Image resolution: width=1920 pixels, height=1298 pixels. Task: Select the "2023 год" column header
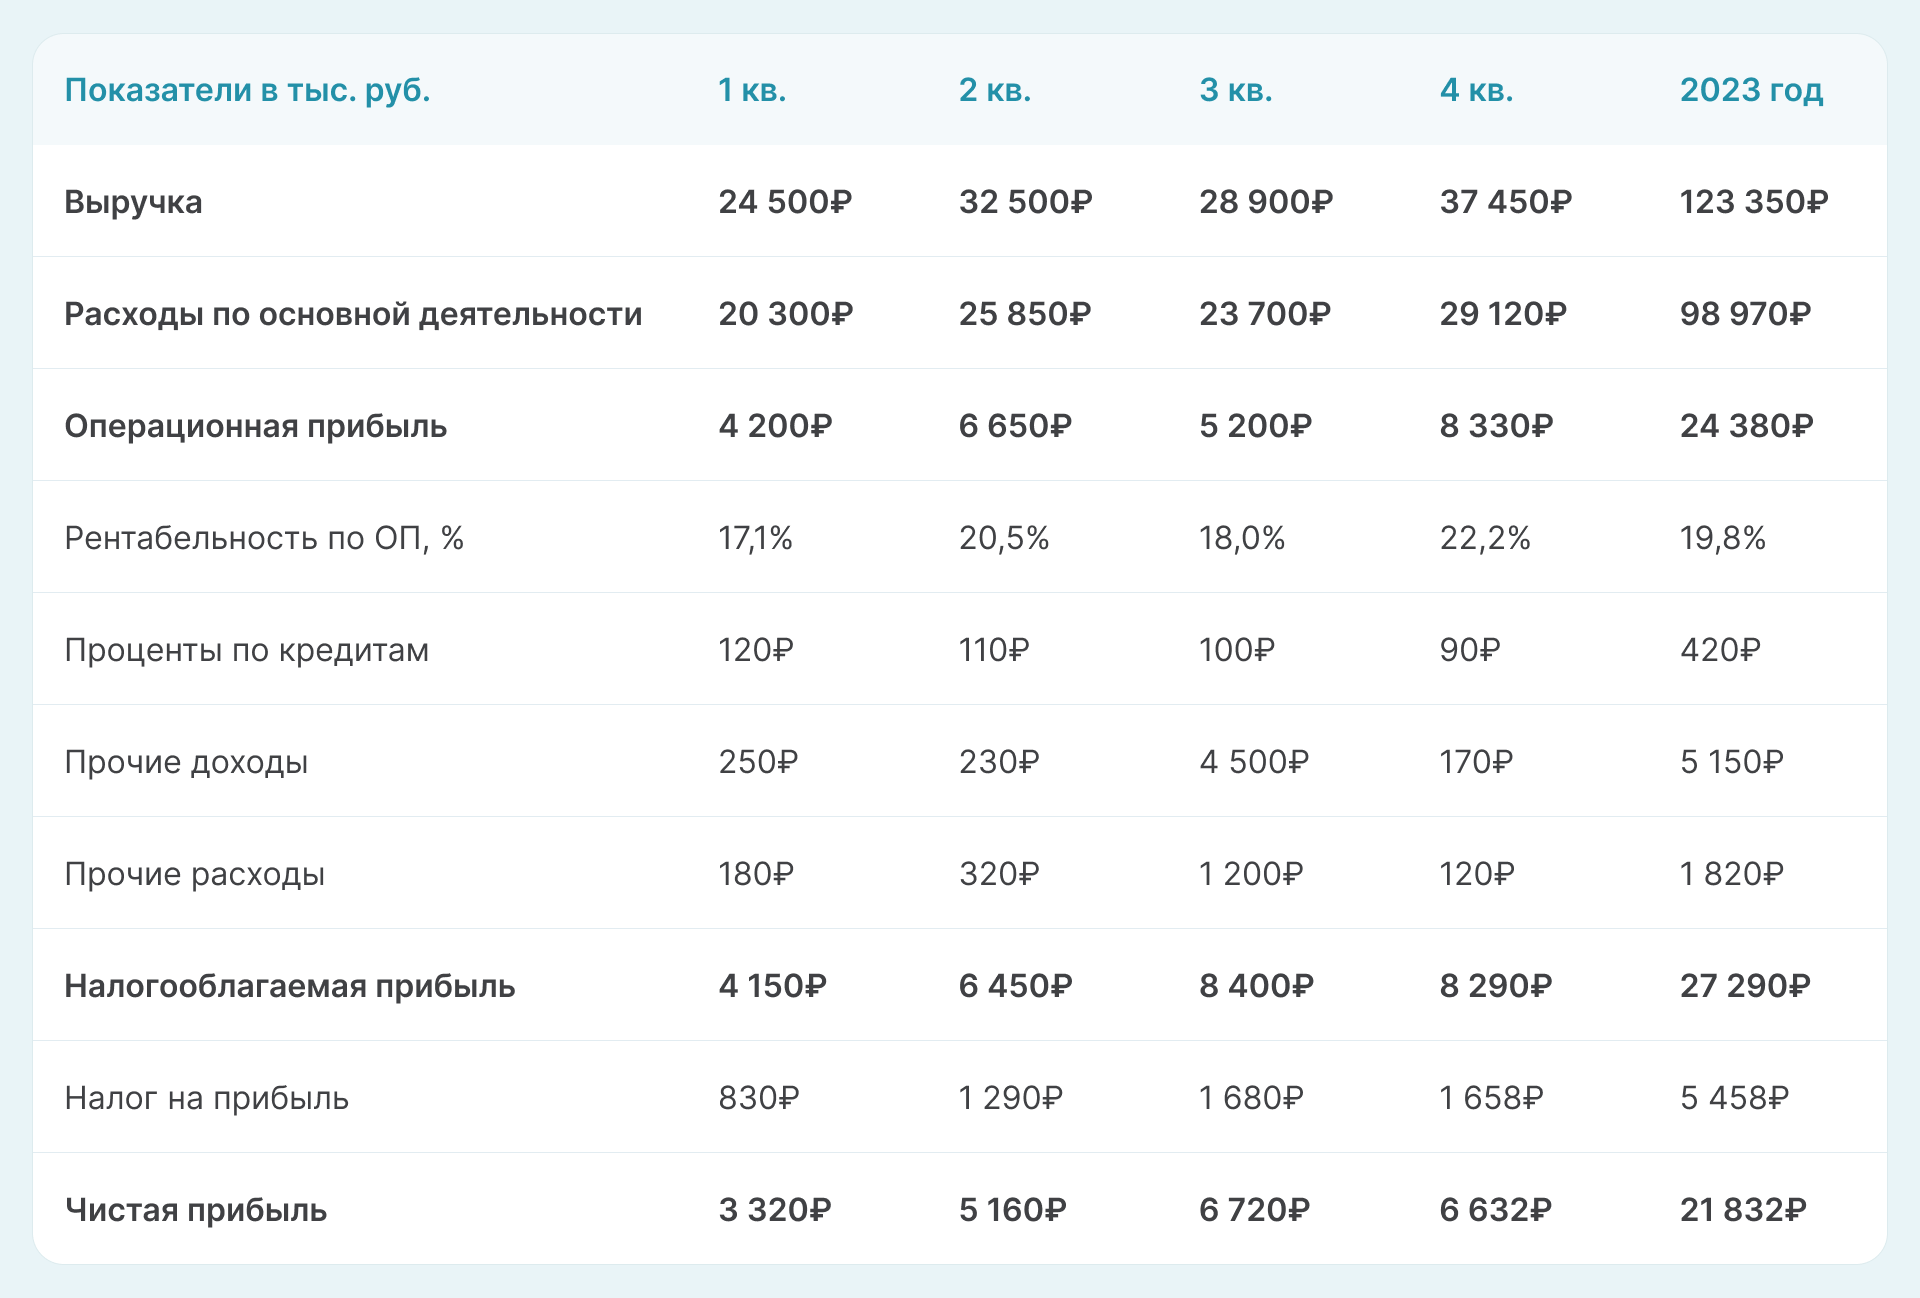1751,90
